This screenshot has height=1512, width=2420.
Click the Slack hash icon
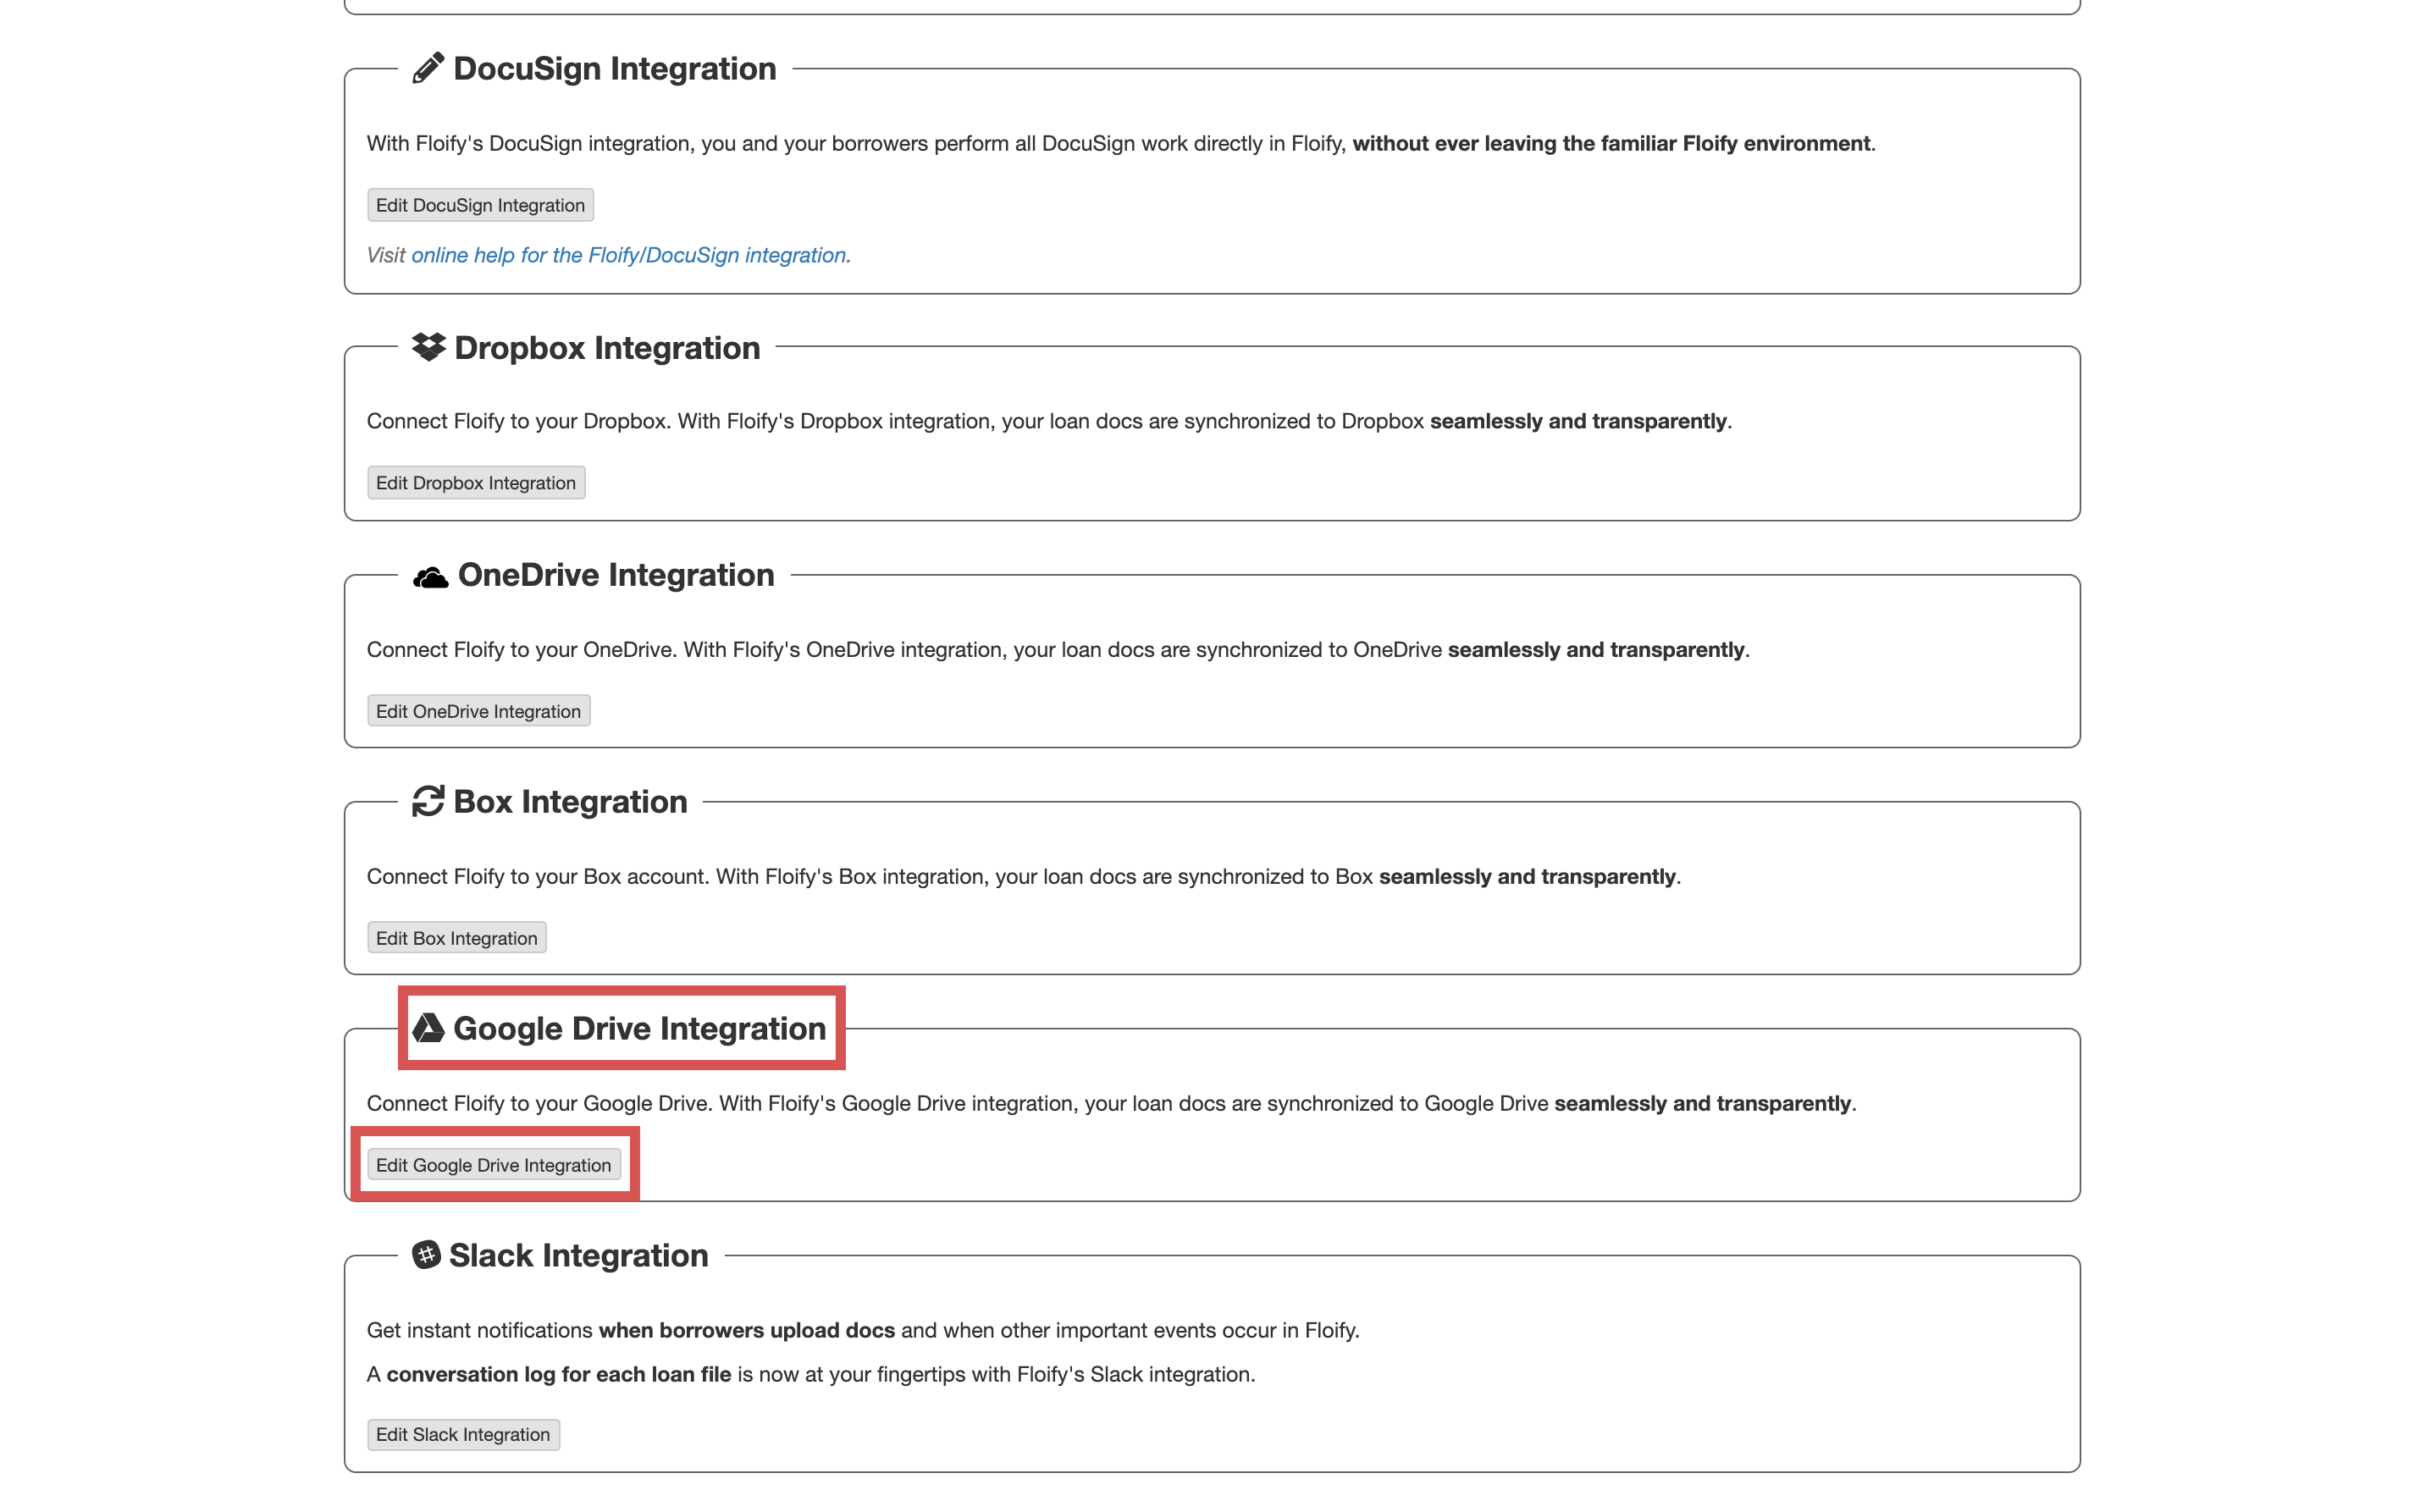tap(426, 1254)
